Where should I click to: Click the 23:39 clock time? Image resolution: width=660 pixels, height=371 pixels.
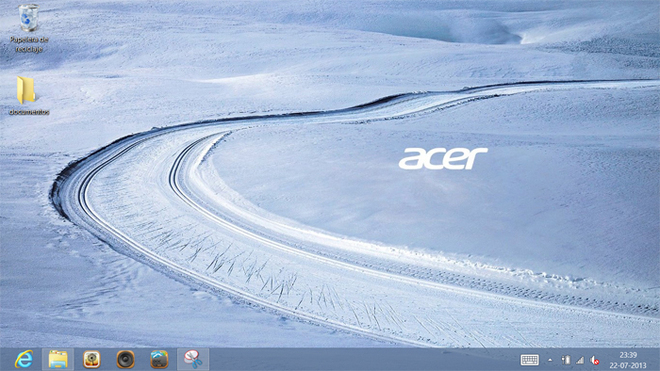tap(628, 355)
